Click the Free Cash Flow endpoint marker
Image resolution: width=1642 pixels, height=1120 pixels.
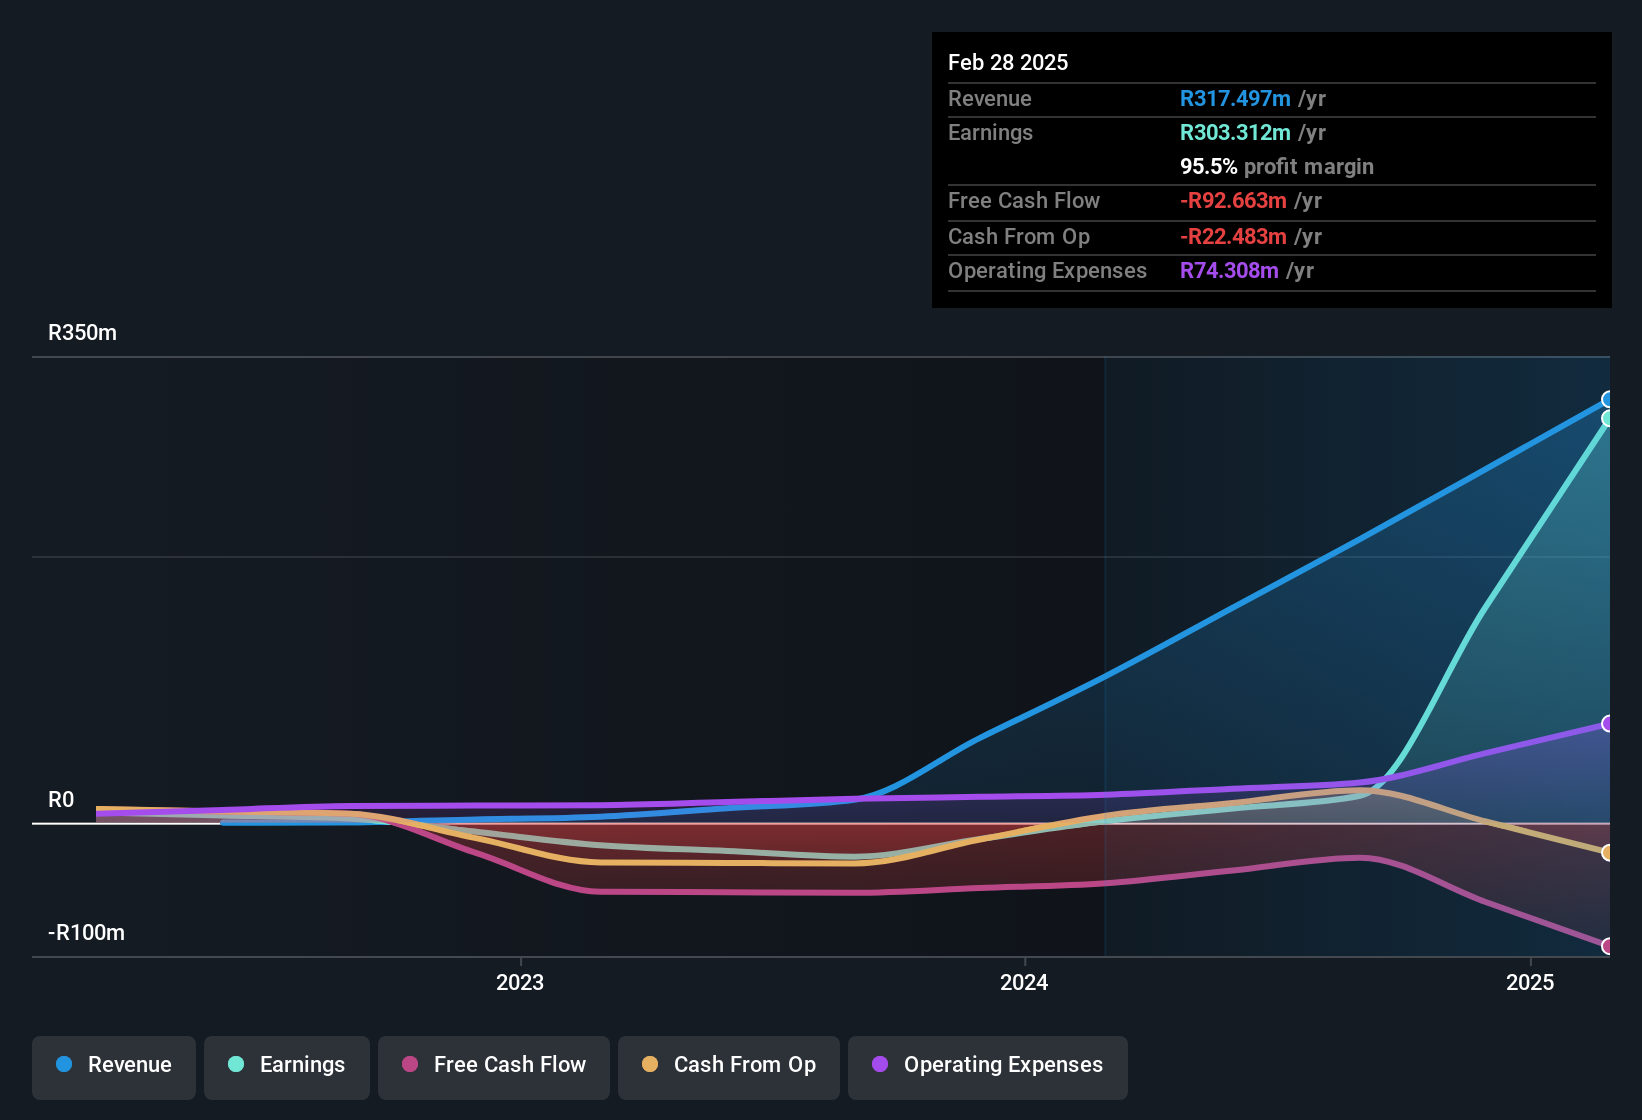(x=1607, y=946)
